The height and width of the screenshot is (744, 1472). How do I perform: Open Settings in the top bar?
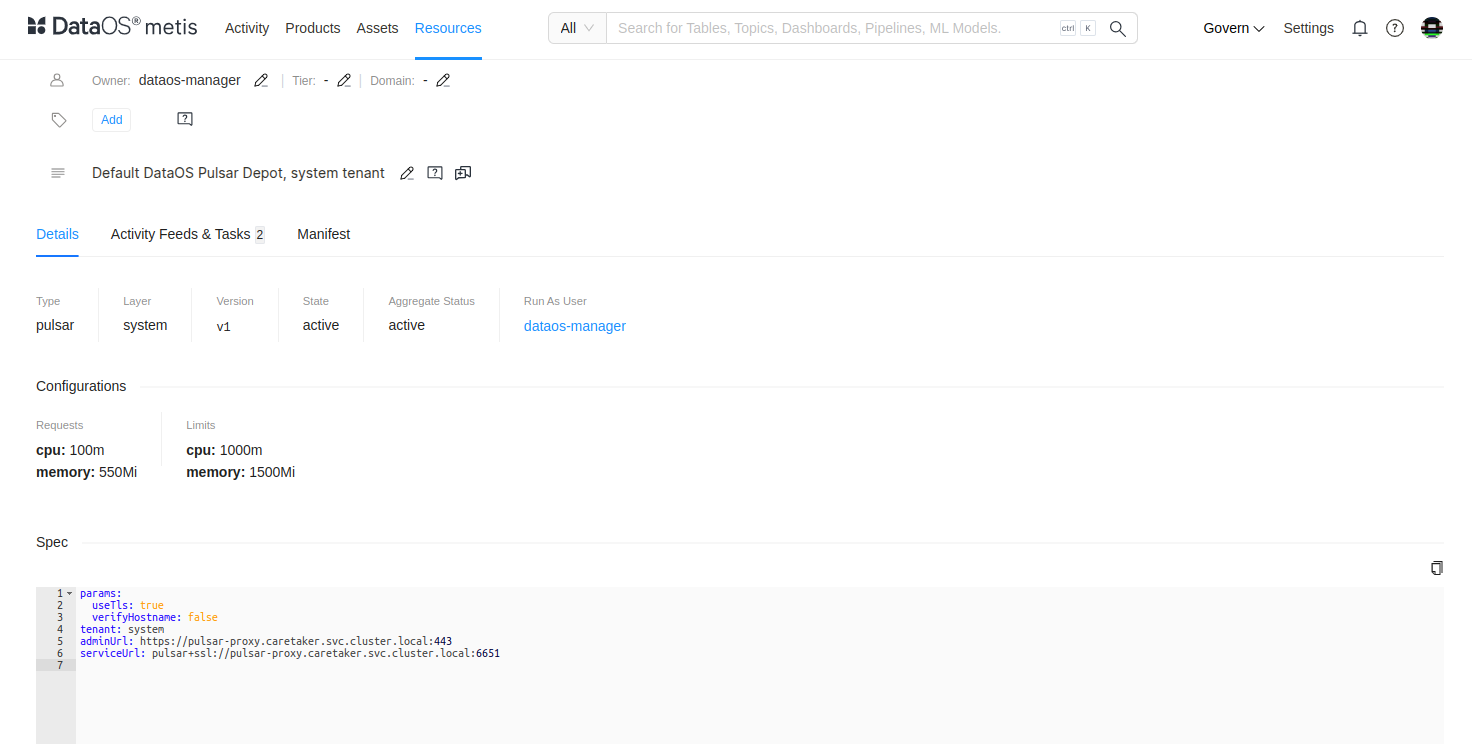(1308, 28)
